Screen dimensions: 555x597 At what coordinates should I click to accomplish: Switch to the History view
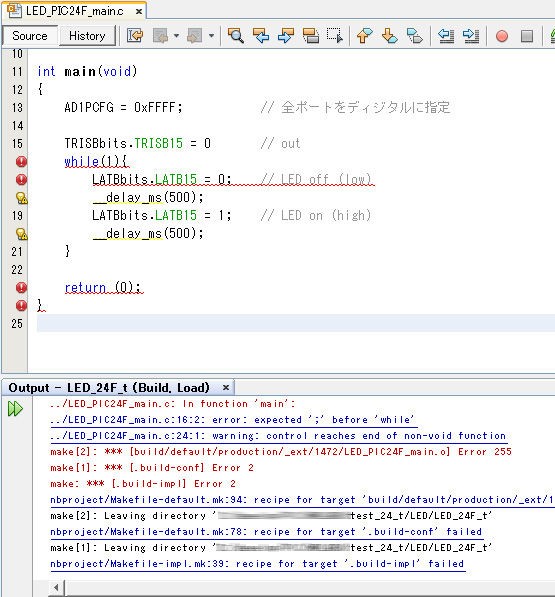(x=87, y=36)
